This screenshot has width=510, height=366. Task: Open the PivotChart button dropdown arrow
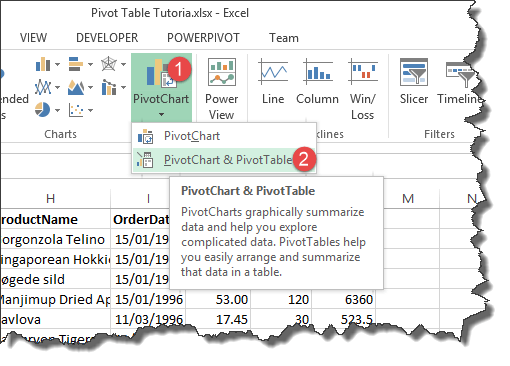click(x=161, y=115)
